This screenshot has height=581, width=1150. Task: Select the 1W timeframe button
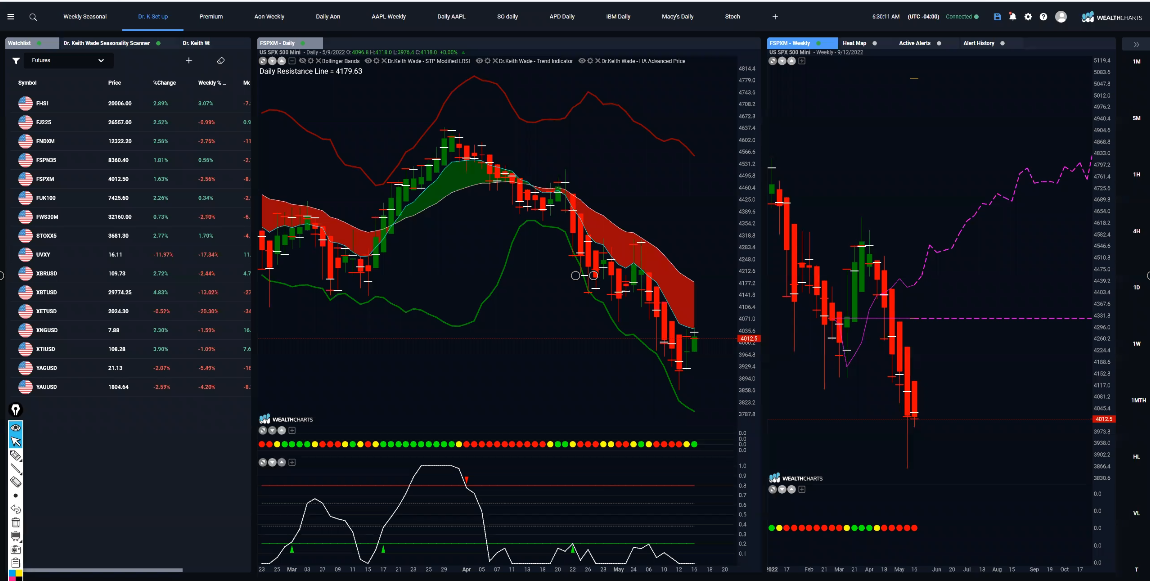coord(1136,344)
